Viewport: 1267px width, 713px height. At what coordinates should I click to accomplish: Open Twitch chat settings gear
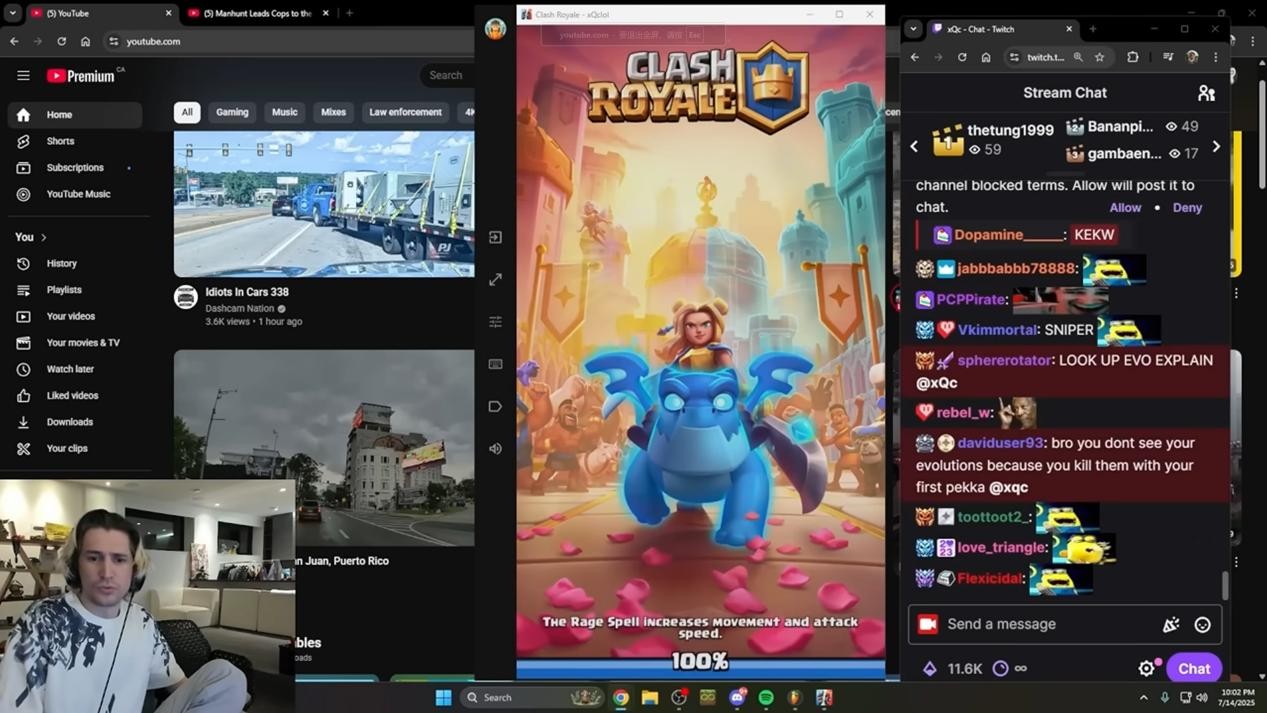[x=1147, y=668]
